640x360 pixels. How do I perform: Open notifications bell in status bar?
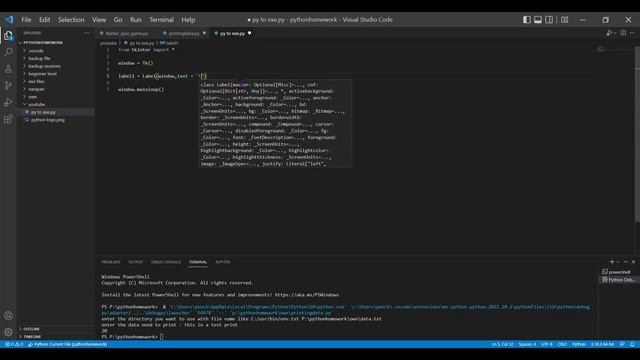pyautogui.click(x=632, y=344)
